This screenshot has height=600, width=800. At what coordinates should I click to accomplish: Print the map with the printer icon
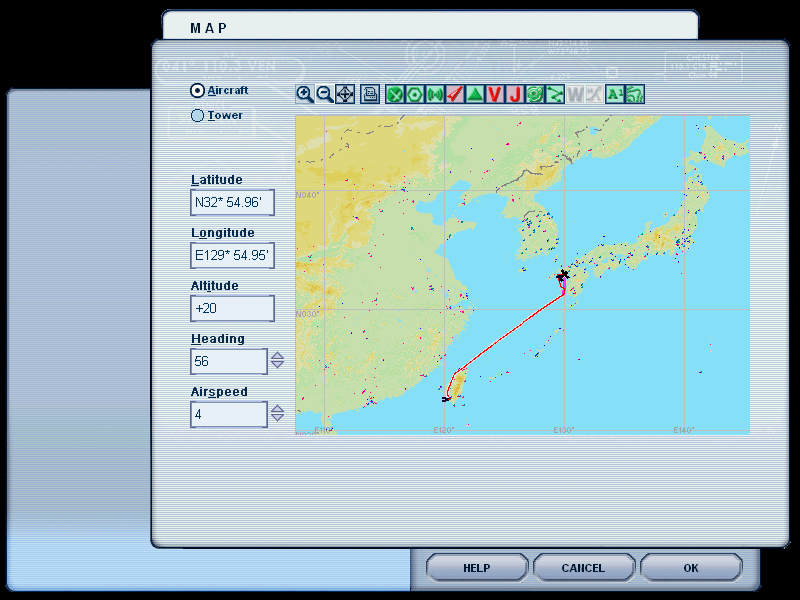(x=370, y=94)
